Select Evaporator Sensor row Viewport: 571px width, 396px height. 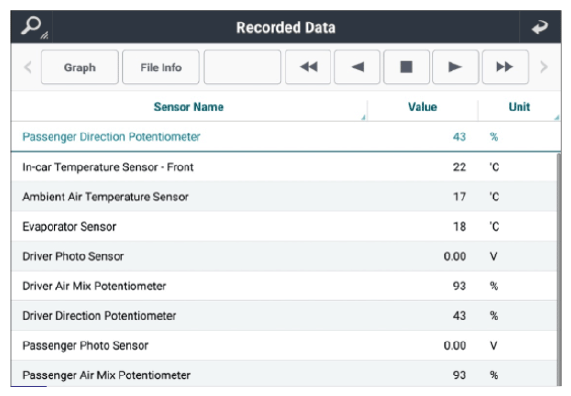(284, 227)
